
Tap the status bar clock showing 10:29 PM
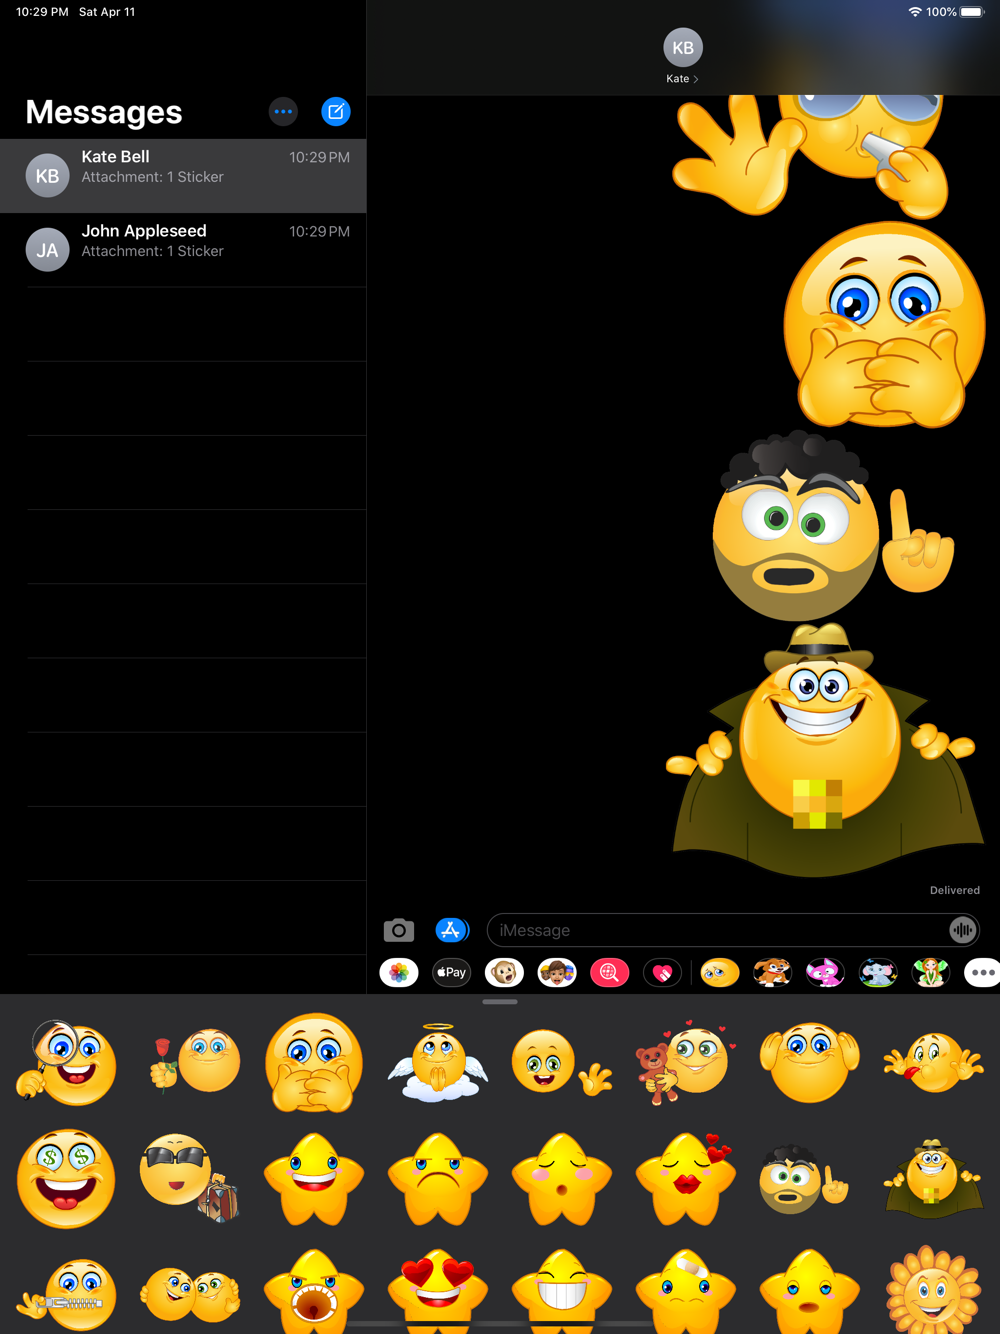42,12
